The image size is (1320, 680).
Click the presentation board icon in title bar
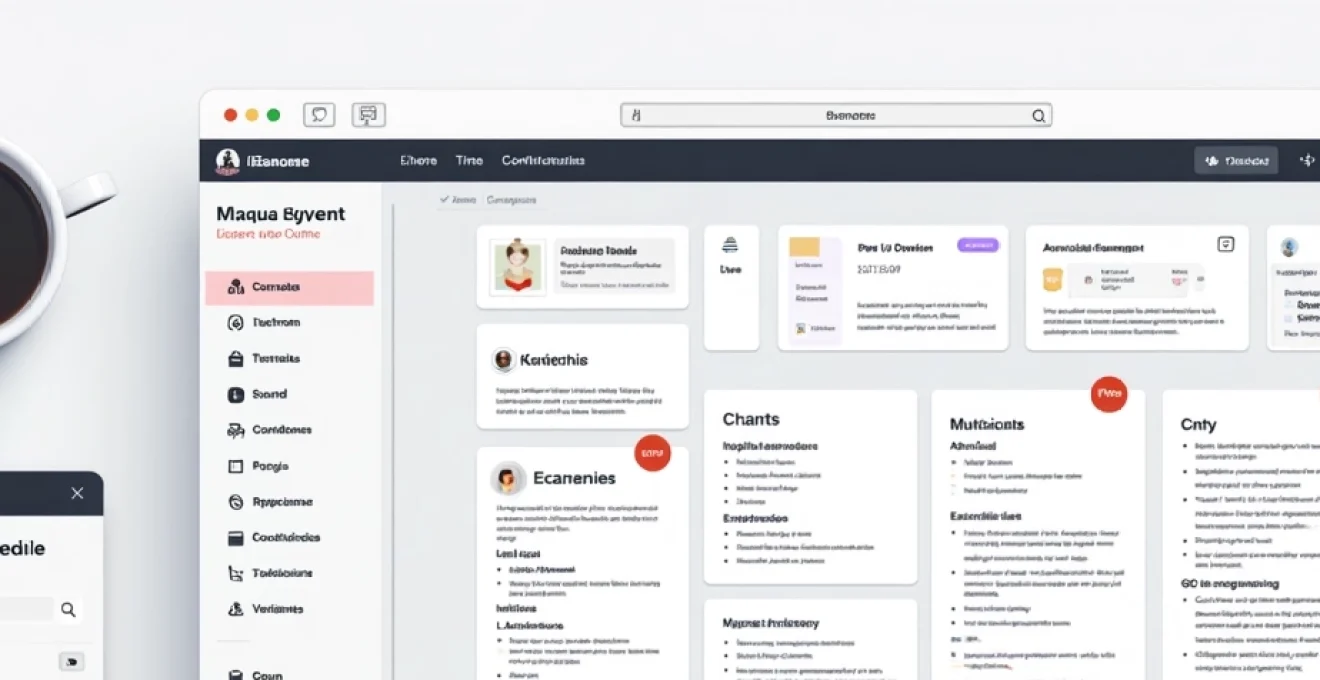[x=368, y=115]
